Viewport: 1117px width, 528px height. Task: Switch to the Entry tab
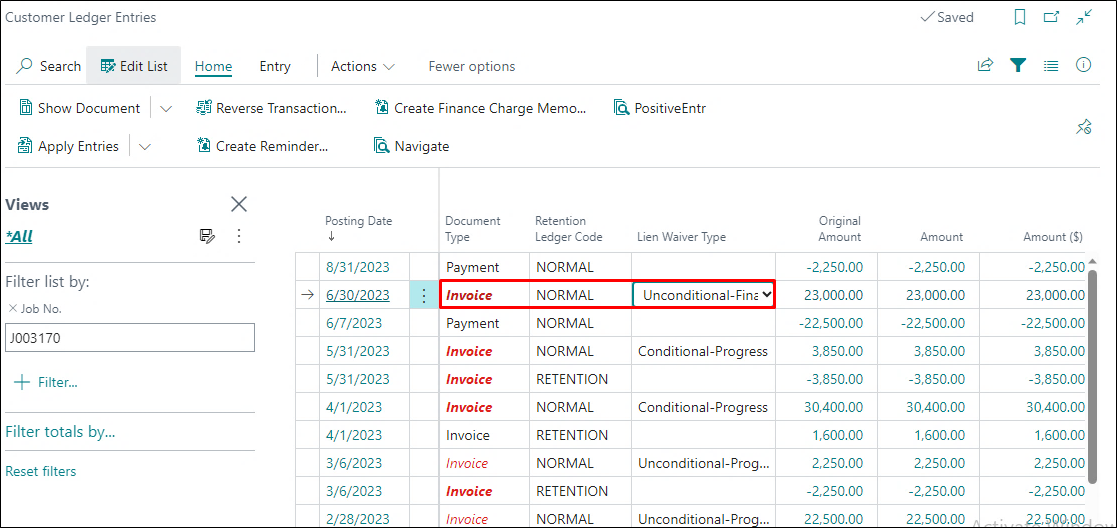[275, 66]
